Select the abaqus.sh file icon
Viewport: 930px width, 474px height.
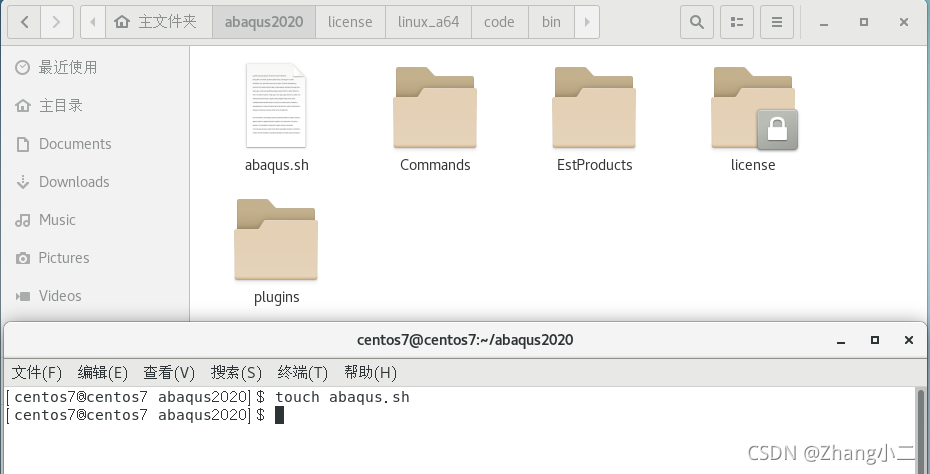coord(276,107)
